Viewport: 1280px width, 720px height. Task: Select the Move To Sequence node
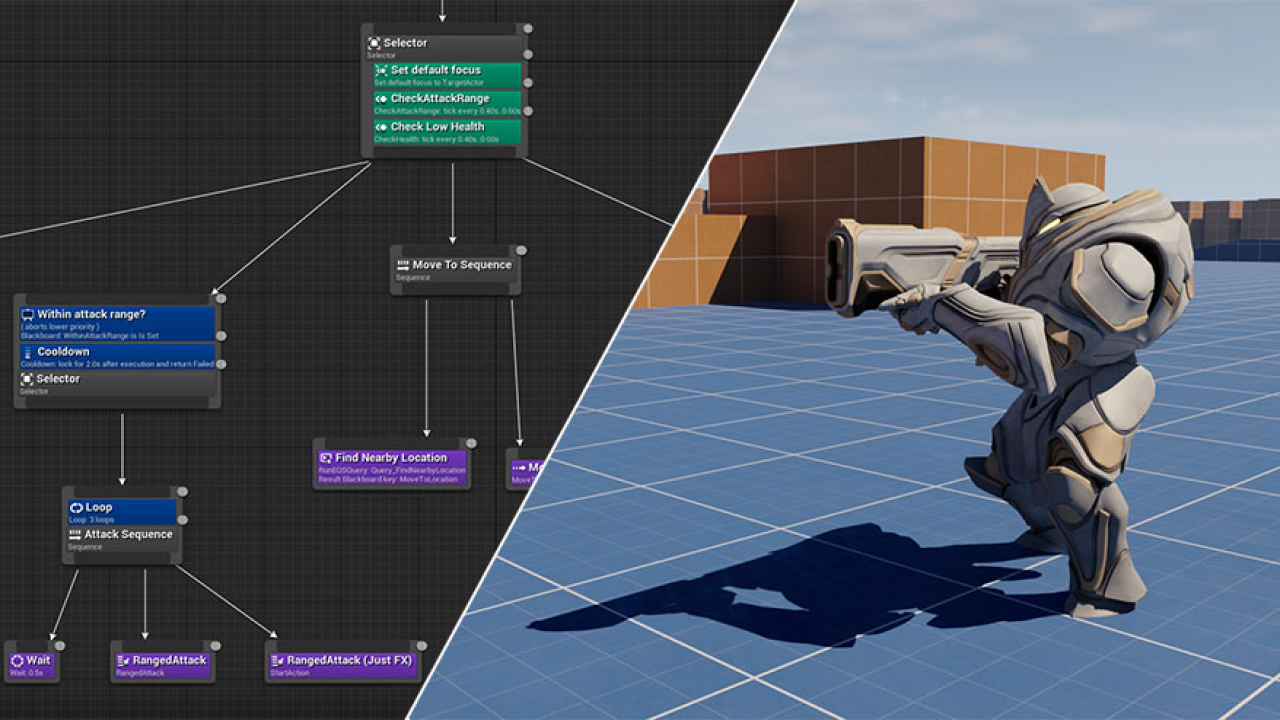(x=455, y=267)
